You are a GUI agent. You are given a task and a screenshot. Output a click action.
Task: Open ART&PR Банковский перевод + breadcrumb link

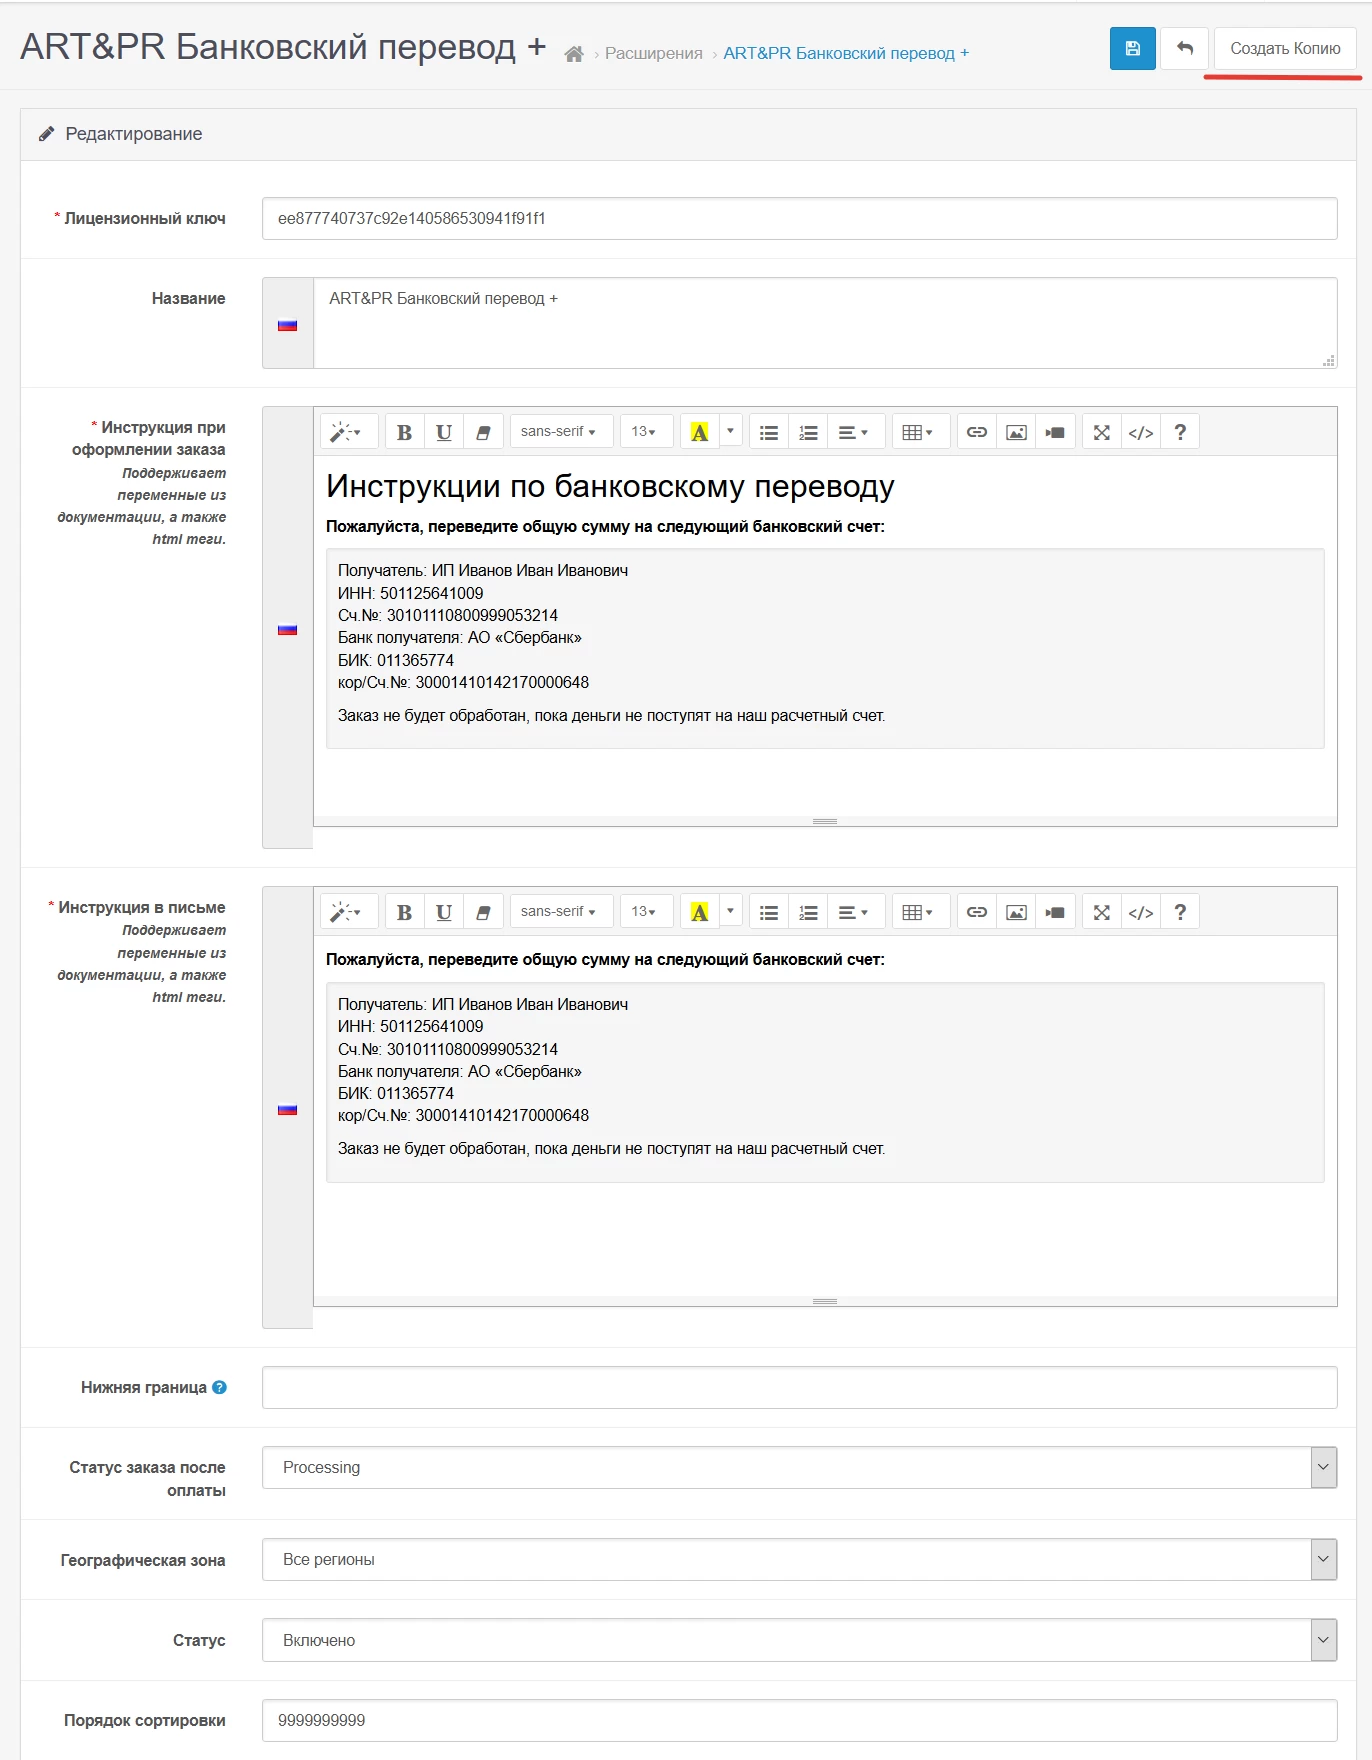tap(846, 54)
